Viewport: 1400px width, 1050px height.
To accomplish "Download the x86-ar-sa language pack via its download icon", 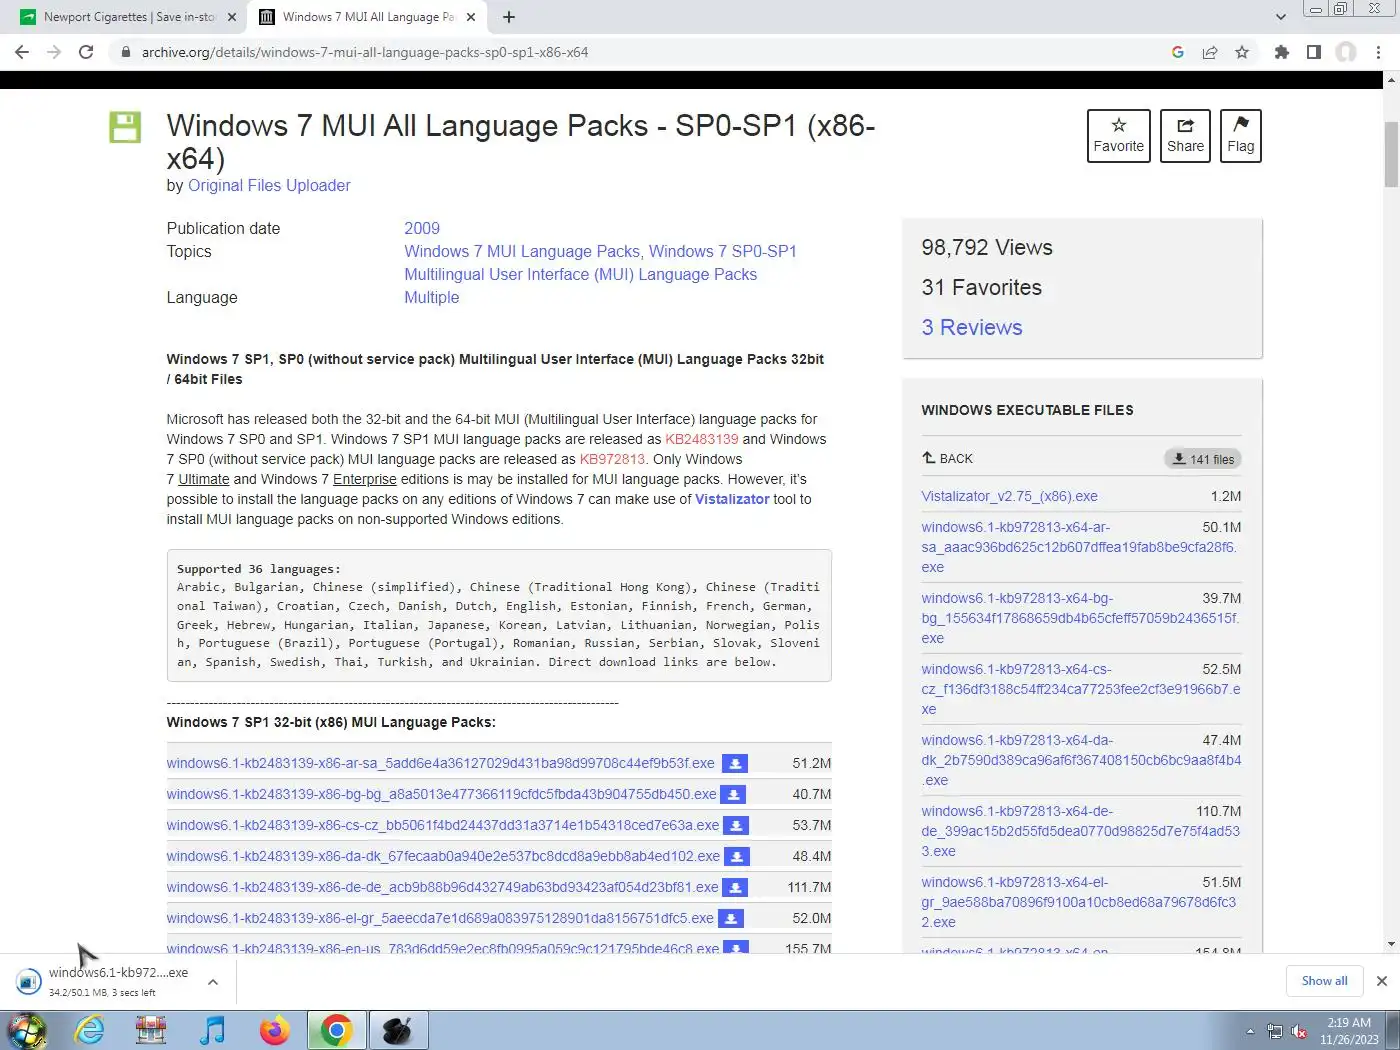I will point(735,764).
